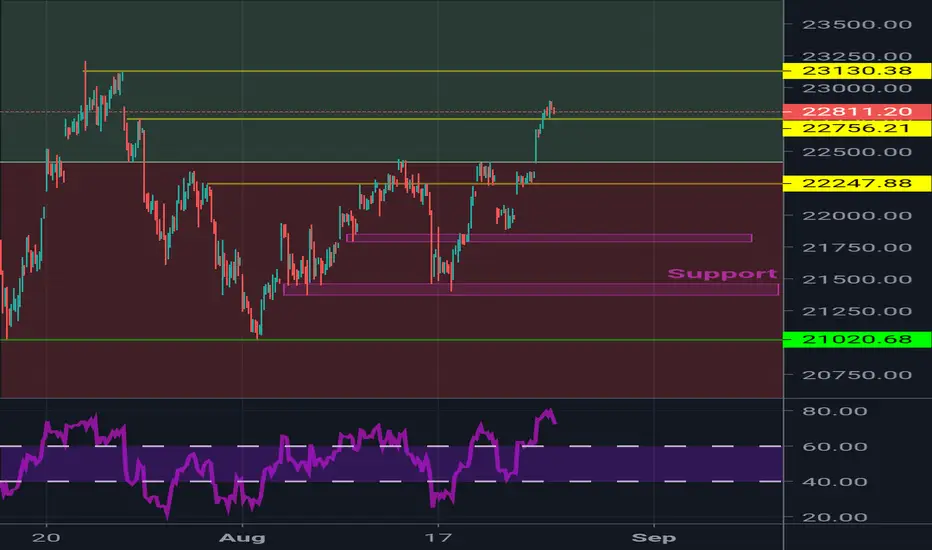Viewport: 932px width, 550px height.
Task: Click the red 22811.20 current price label
Action: tap(857, 111)
